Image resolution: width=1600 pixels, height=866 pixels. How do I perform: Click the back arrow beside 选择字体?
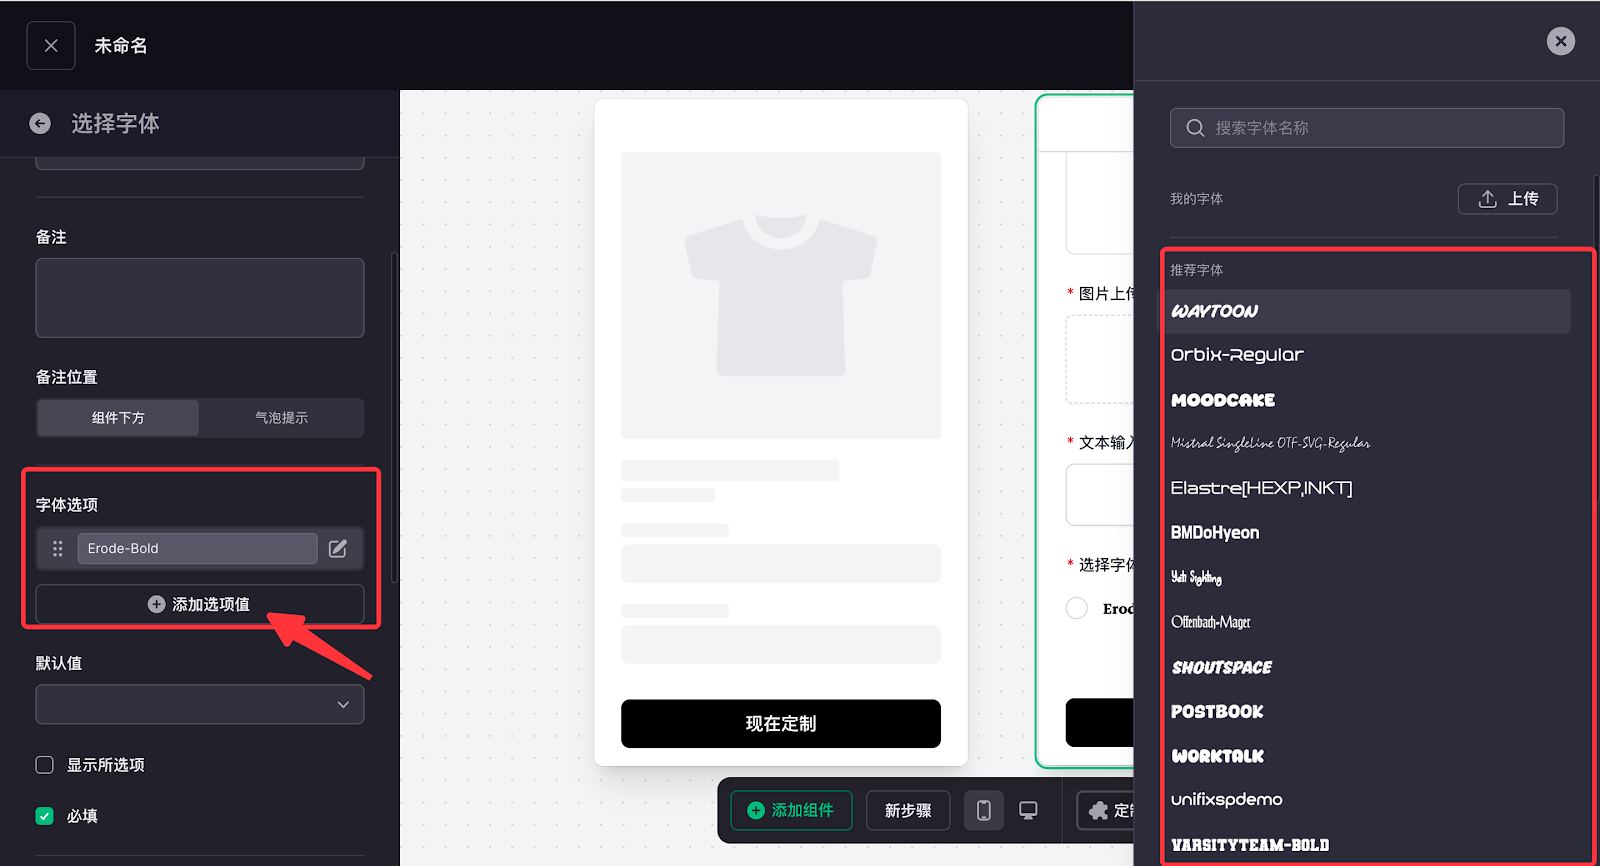pyautogui.click(x=40, y=123)
